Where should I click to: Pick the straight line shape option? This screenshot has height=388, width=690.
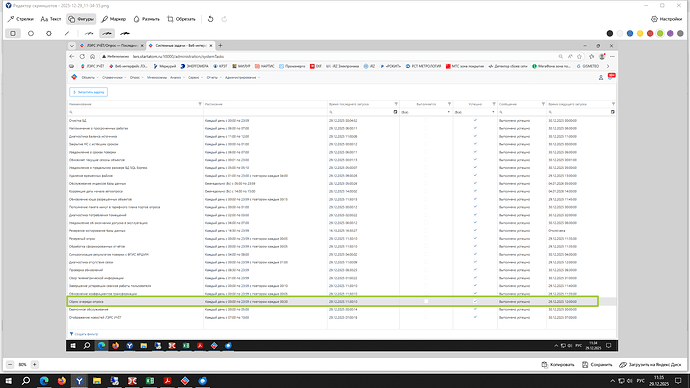(x=67, y=33)
